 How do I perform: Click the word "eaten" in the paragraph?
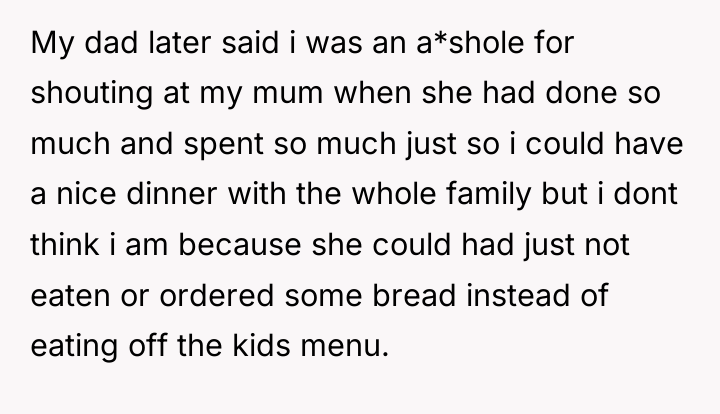point(70,295)
